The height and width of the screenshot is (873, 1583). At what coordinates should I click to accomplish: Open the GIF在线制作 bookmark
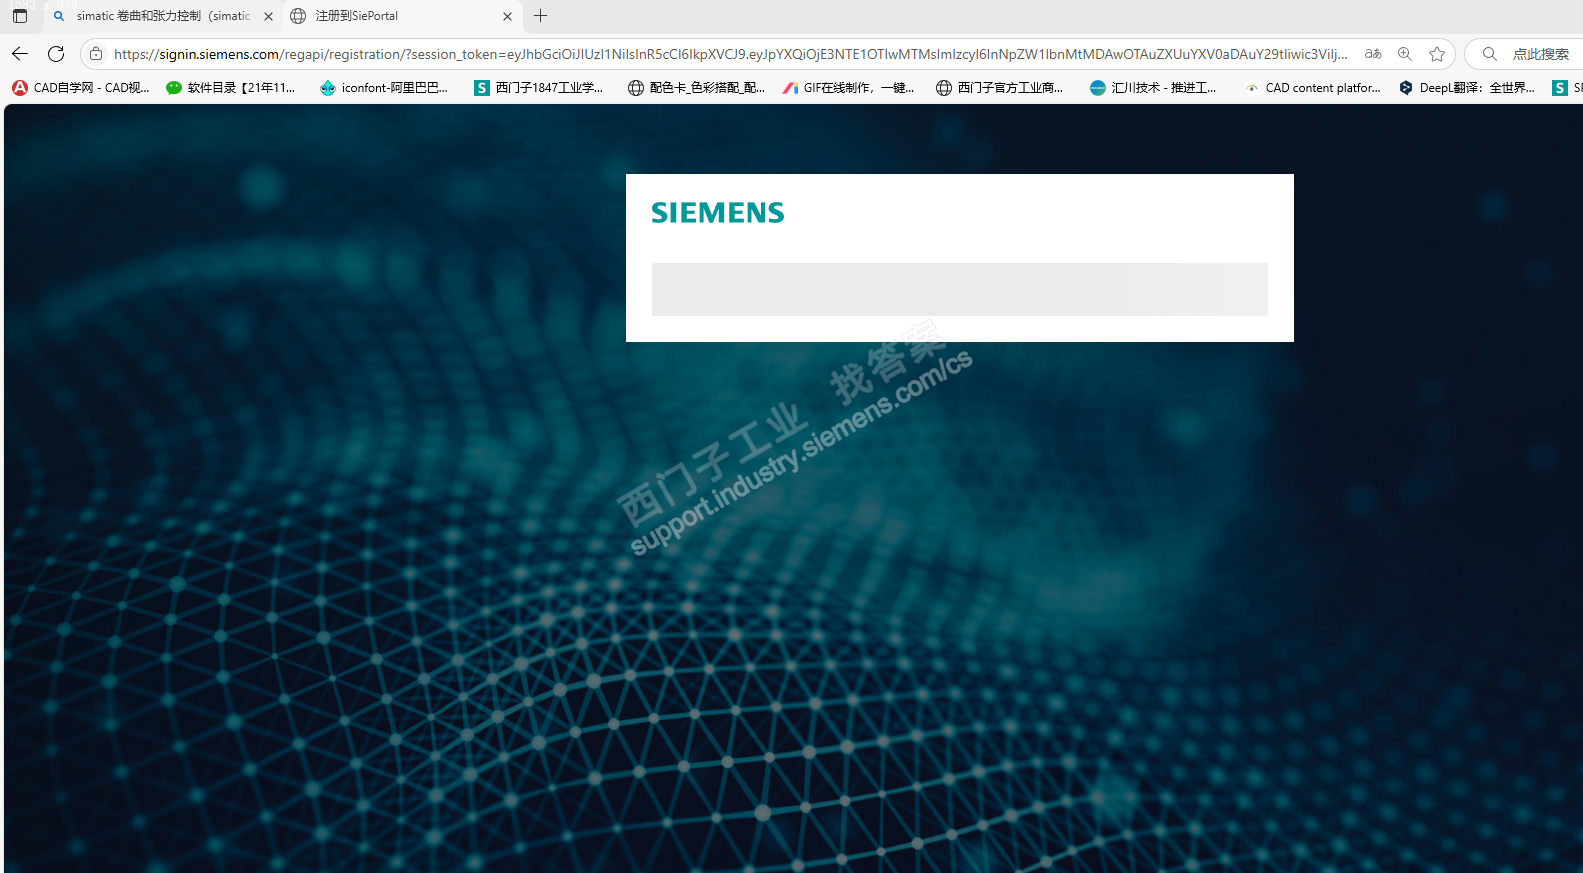click(848, 88)
